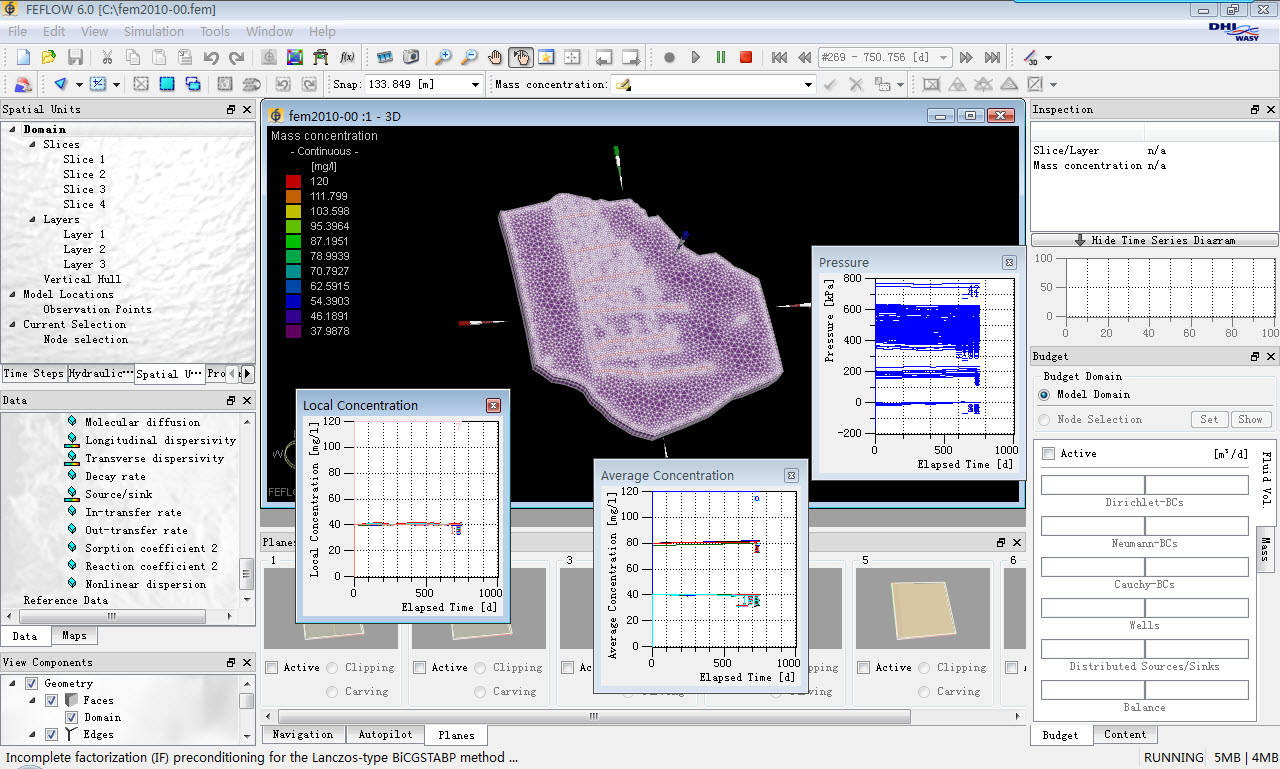Switch to the Maps tab
This screenshot has height=769, width=1280.
[x=74, y=636]
